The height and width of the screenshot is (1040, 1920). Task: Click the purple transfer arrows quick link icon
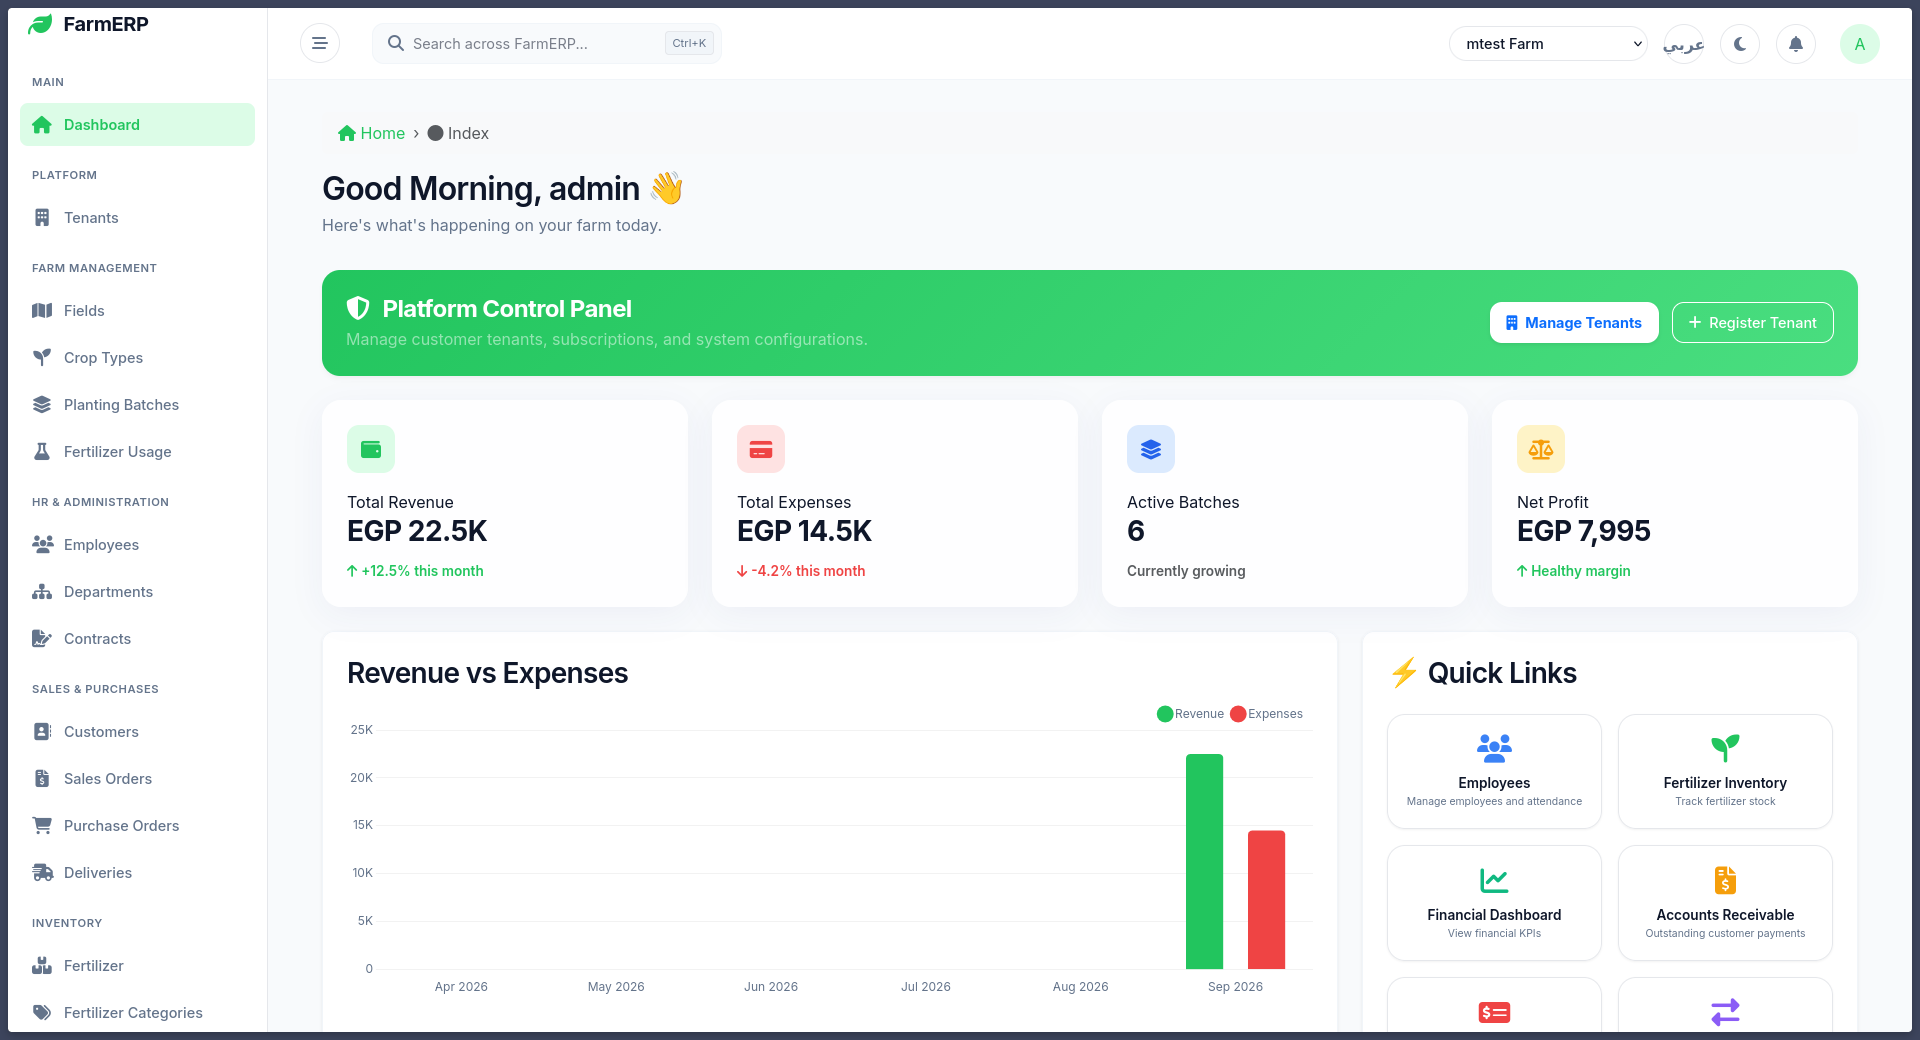click(1725, 1012)
